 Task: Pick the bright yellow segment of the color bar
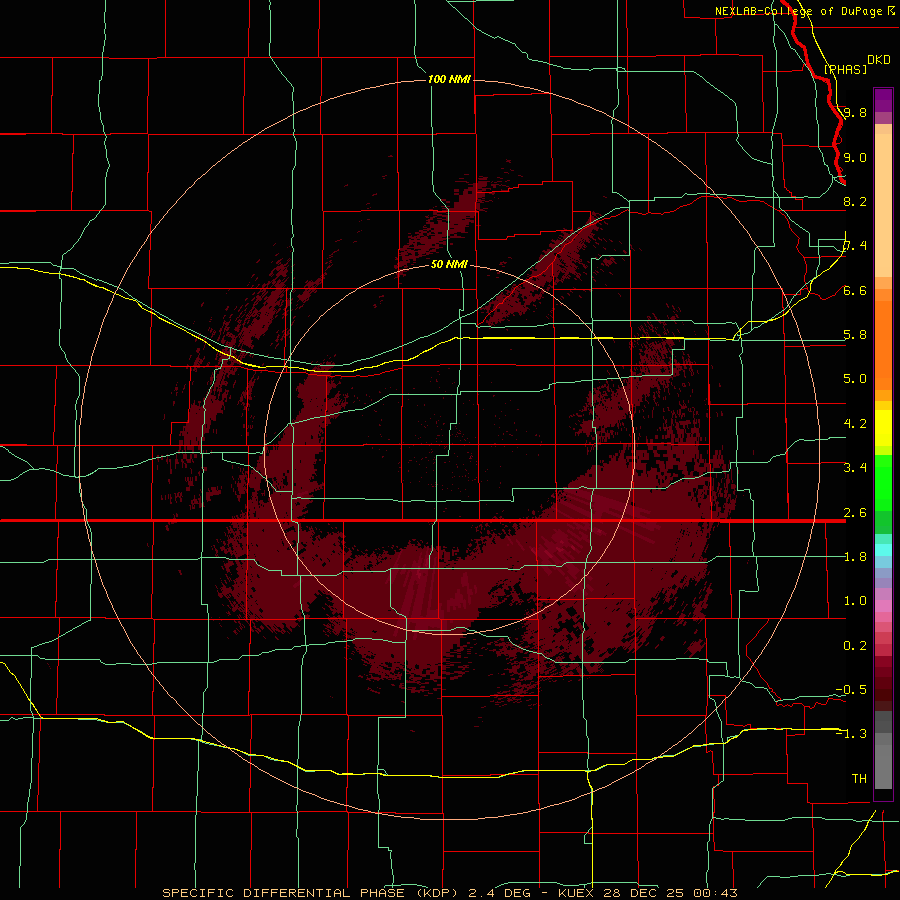[883, 428]
